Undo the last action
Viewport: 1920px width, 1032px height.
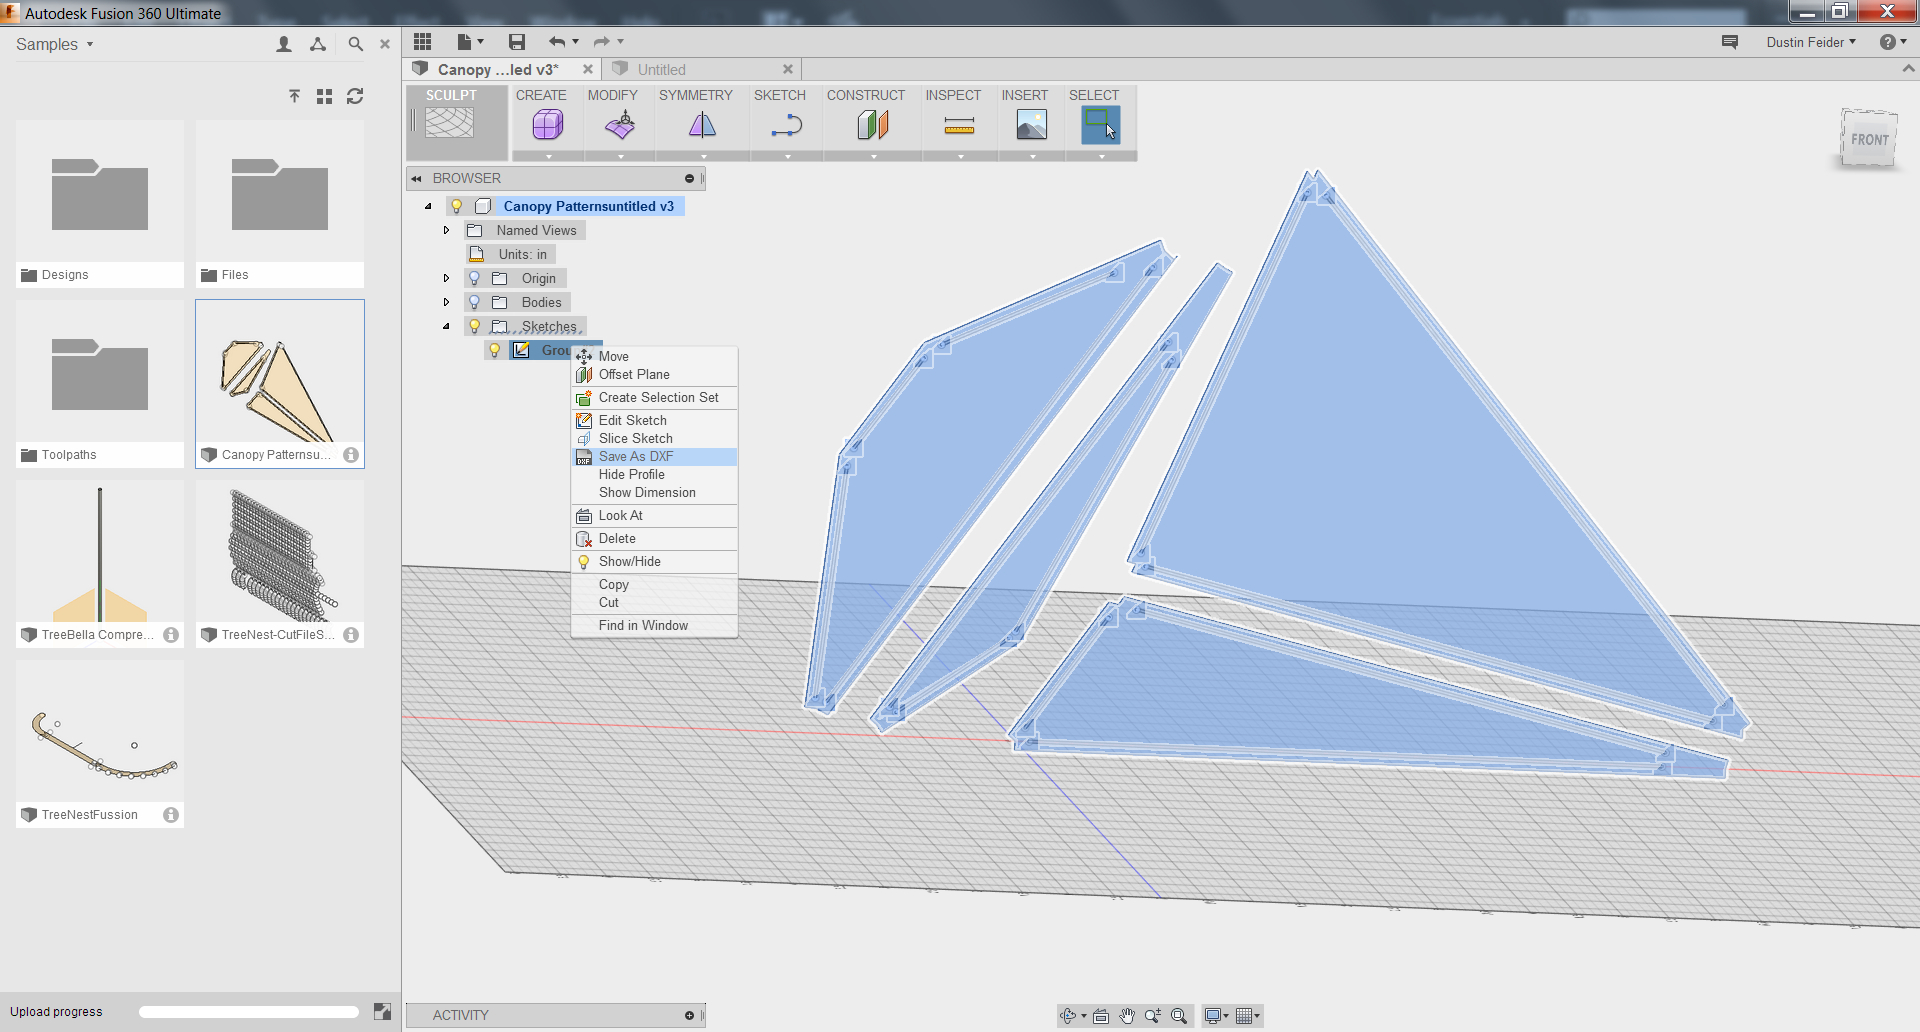[x=557, y=42]
